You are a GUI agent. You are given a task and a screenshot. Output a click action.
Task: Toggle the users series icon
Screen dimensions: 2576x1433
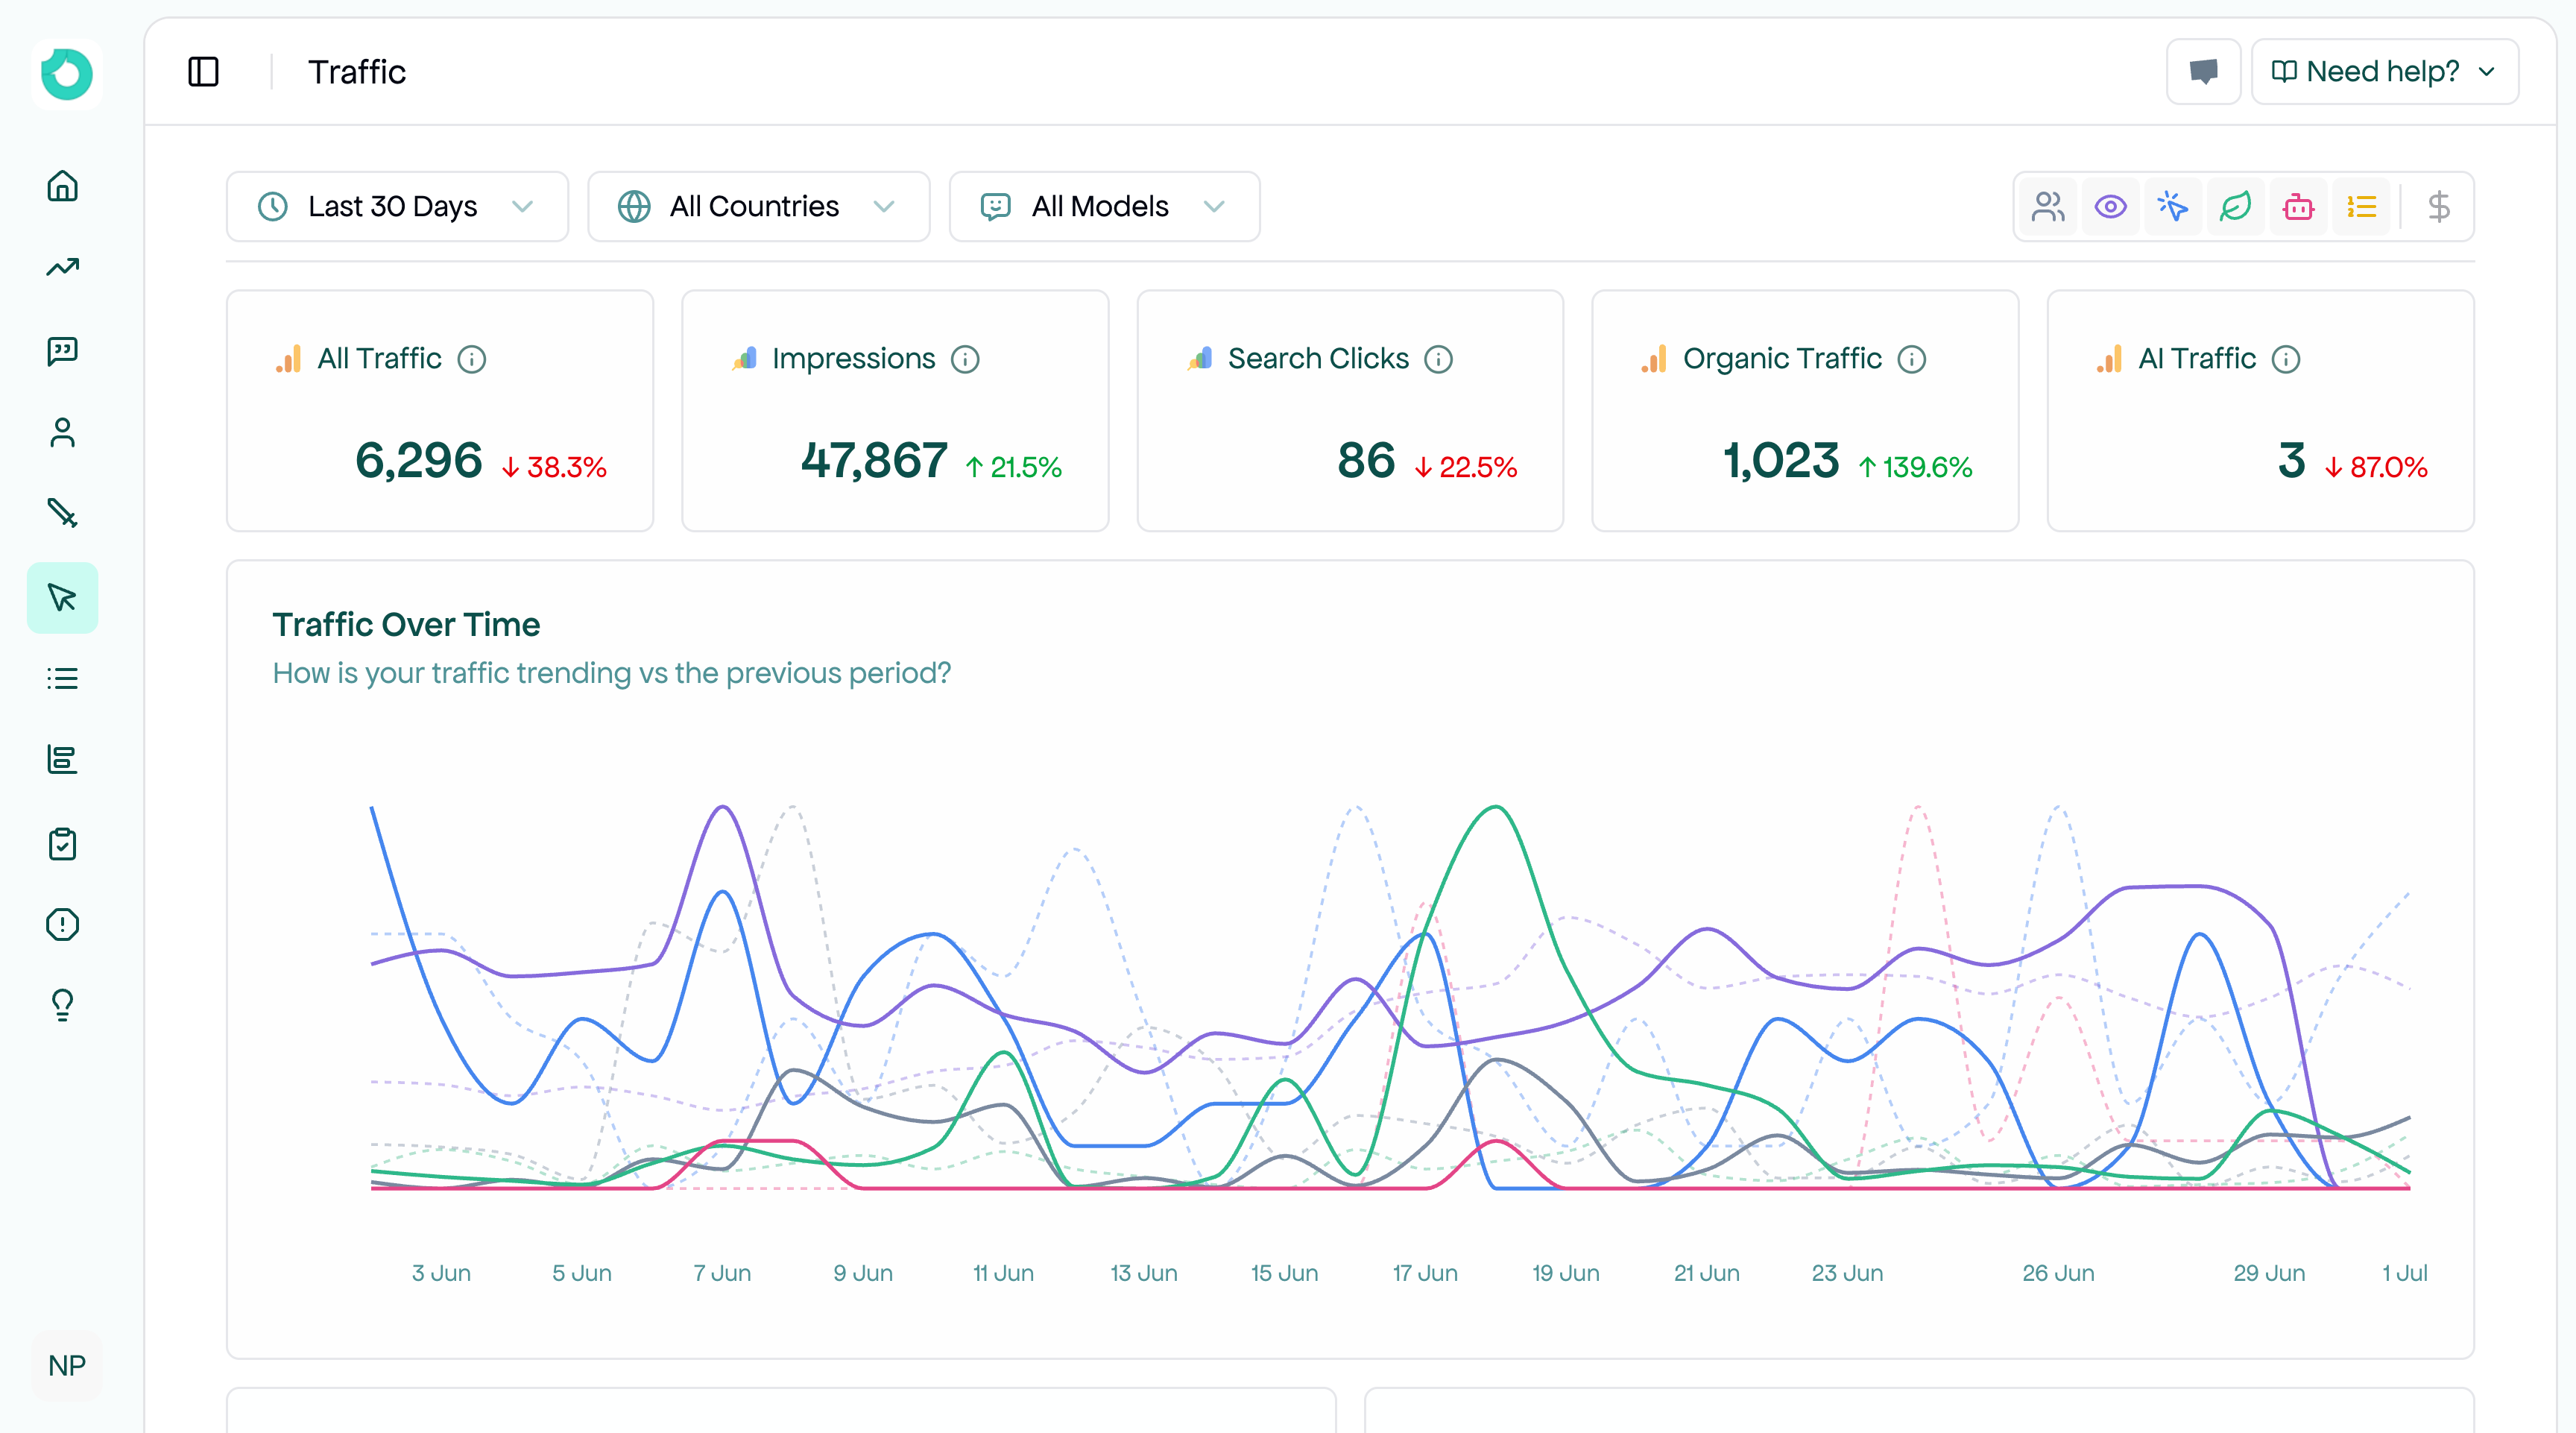(2048, 207)
